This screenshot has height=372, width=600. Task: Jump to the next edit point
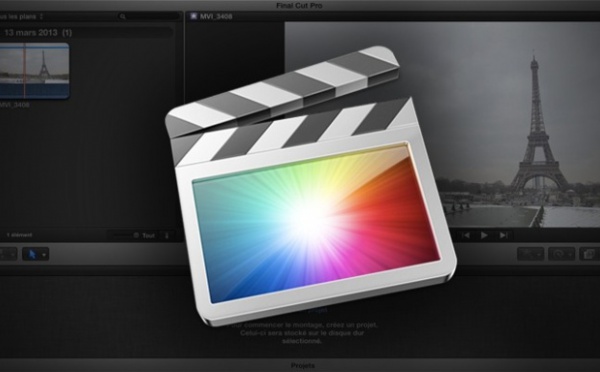tap(503, 235)
